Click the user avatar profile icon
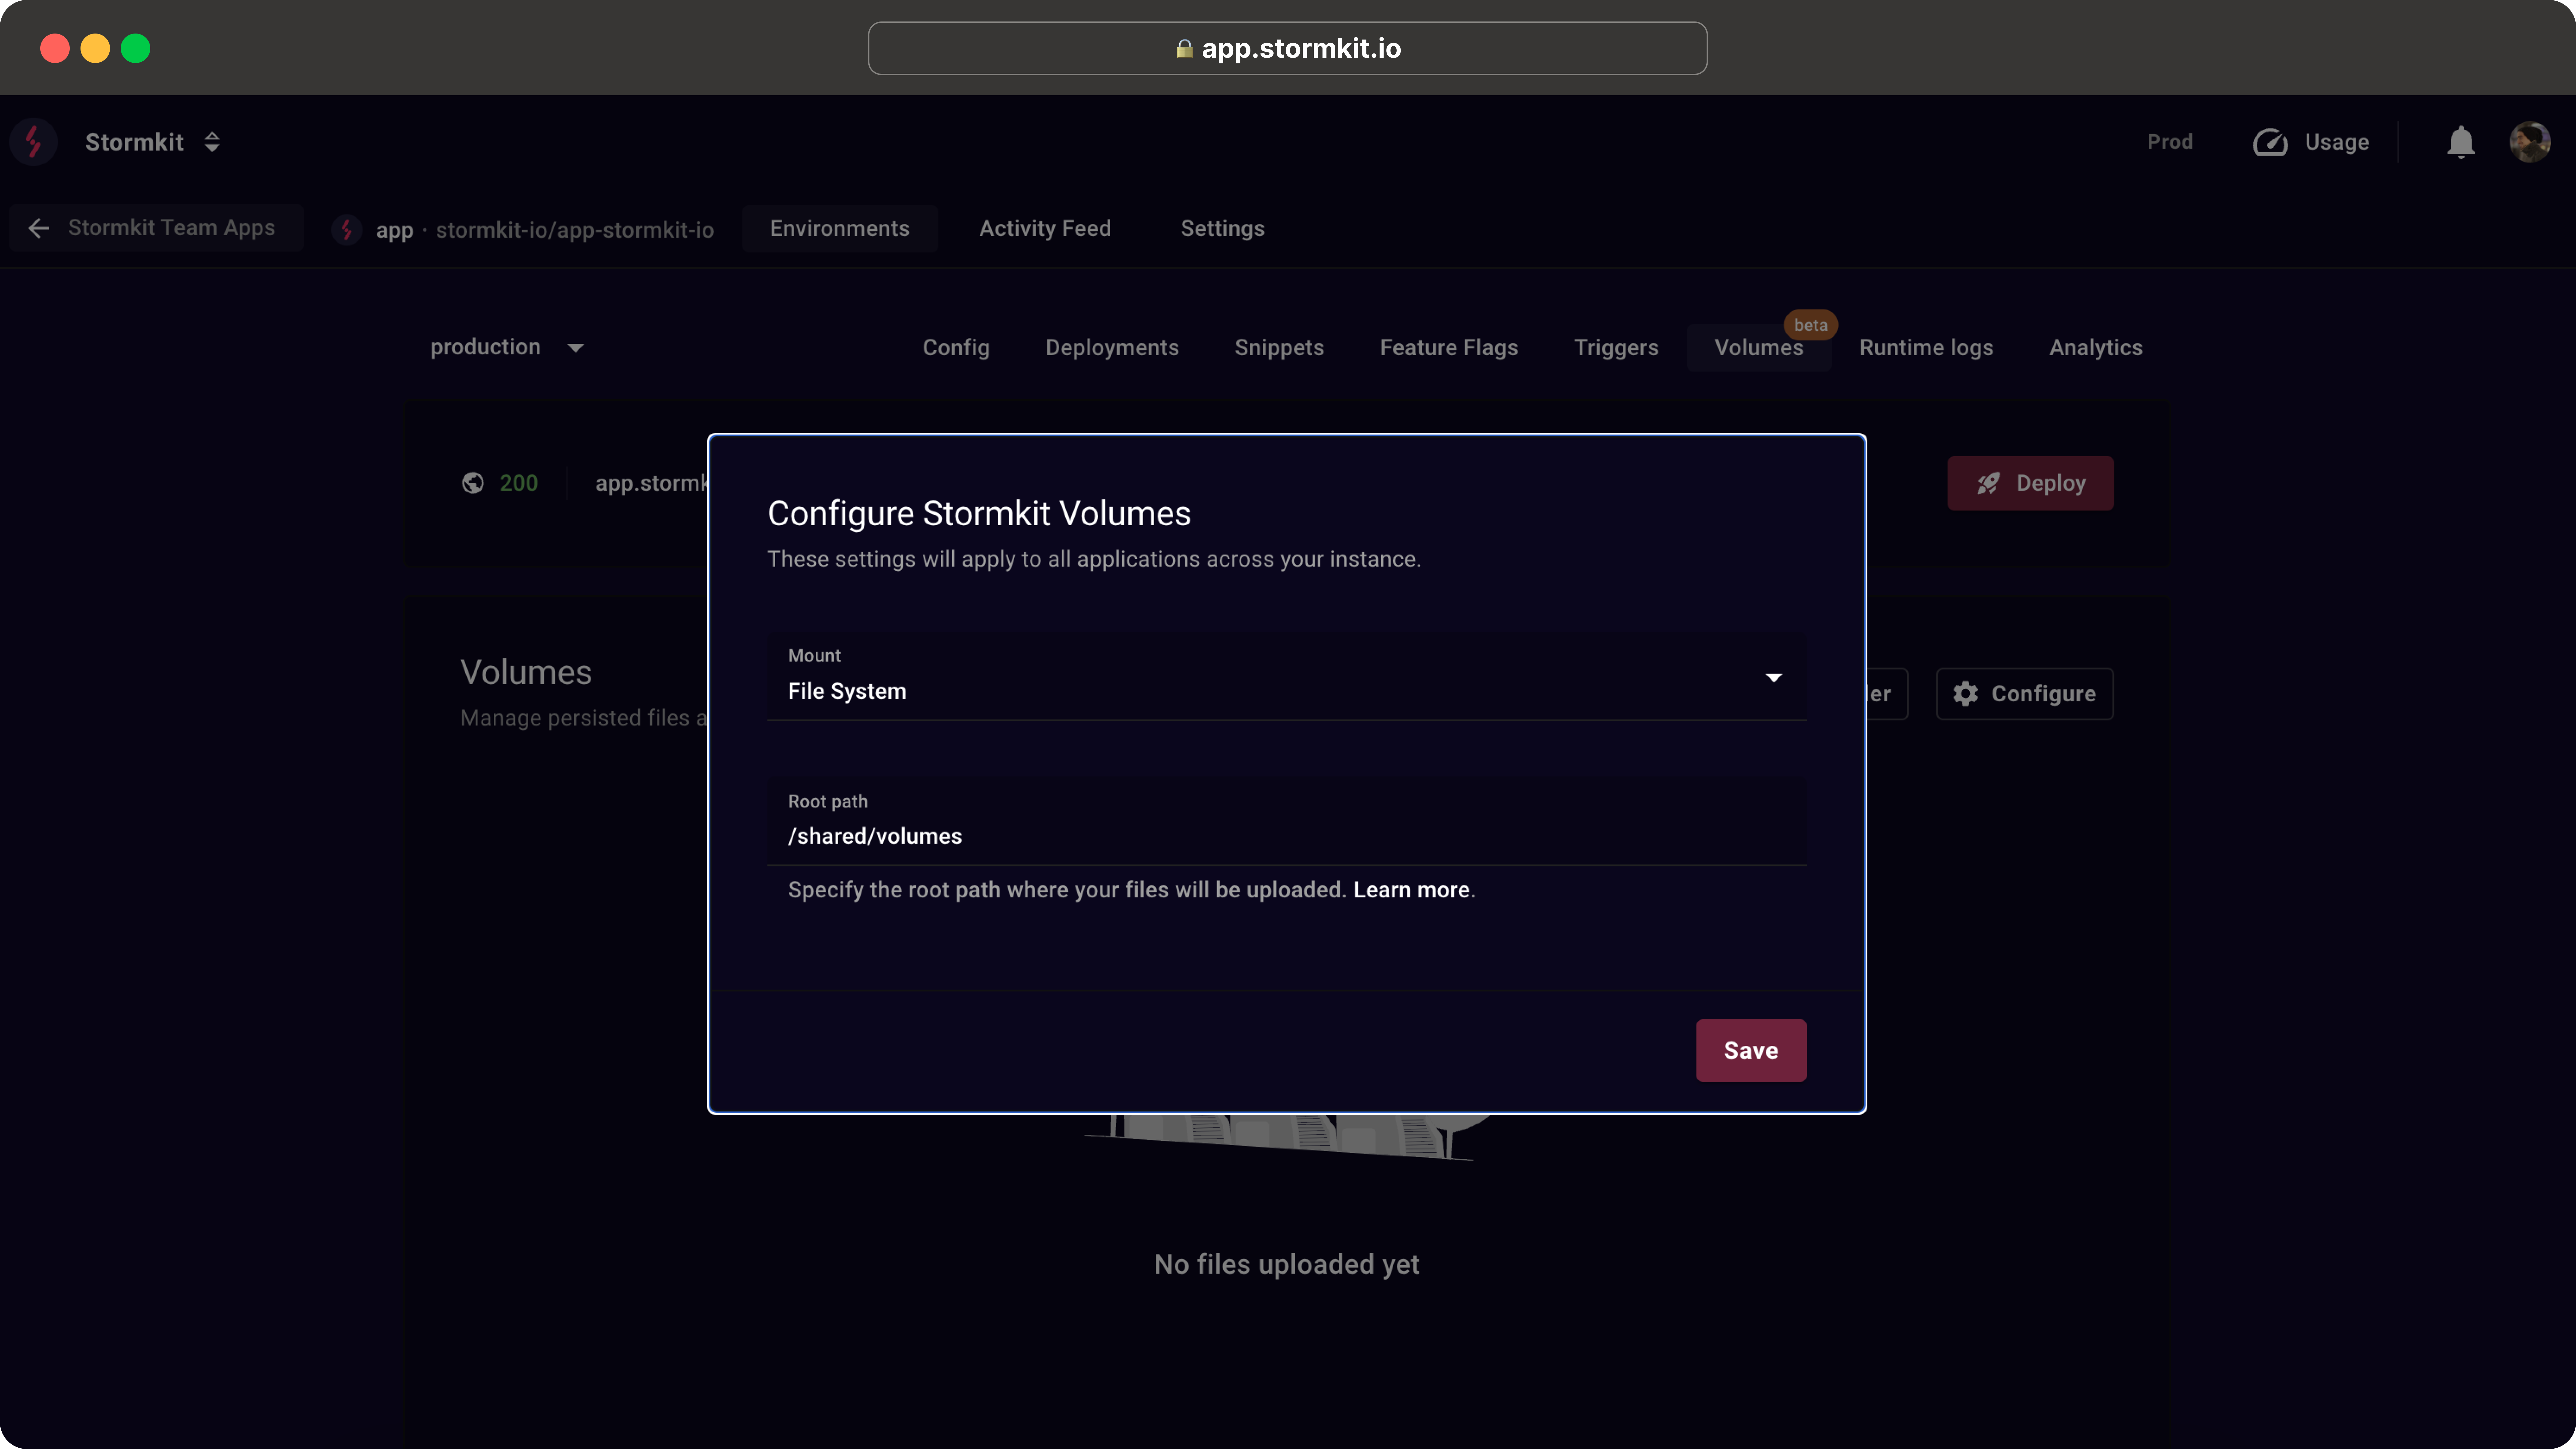This screenshot has width=2576, height=1449. (2530, 142)
